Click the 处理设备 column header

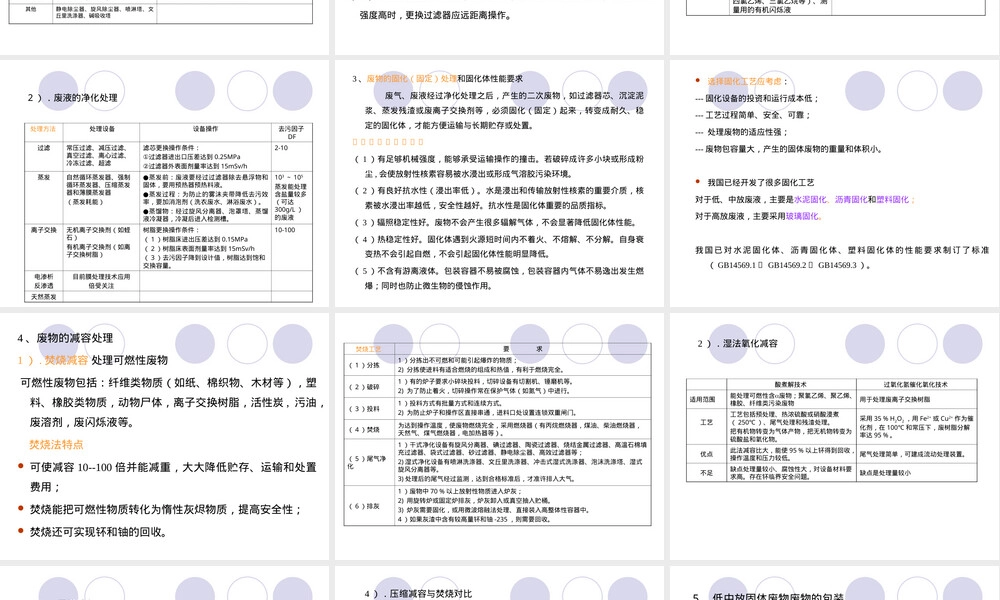tap(102, 129)
